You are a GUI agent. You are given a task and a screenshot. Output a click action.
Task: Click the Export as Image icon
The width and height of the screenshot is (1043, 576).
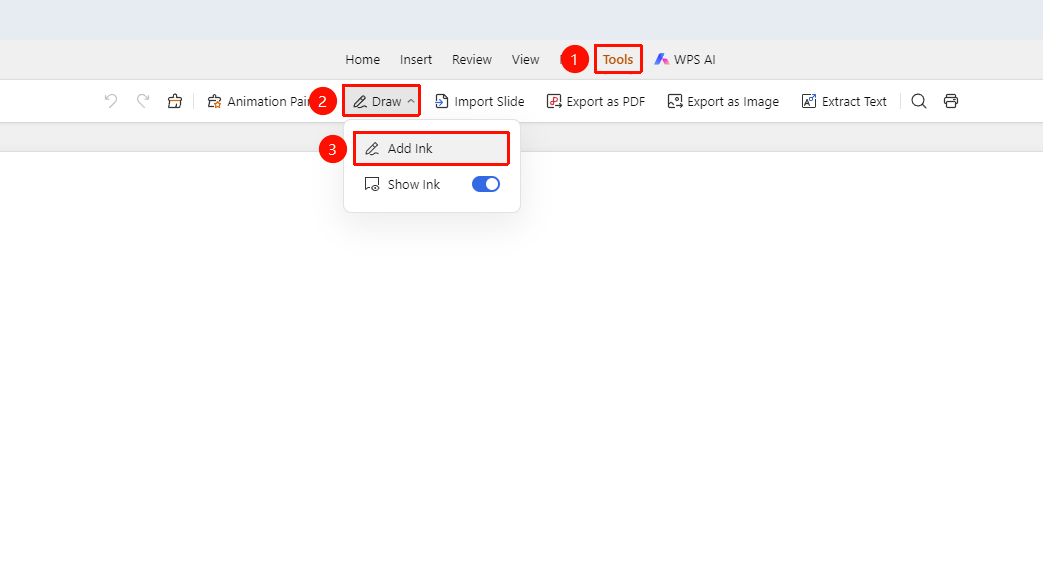coord(674,101)
